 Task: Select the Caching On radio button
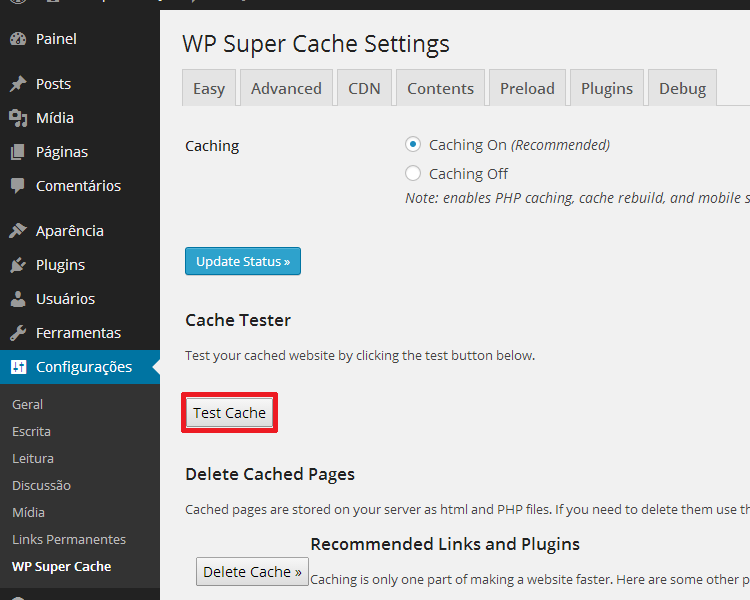click(x=413, y=144)
